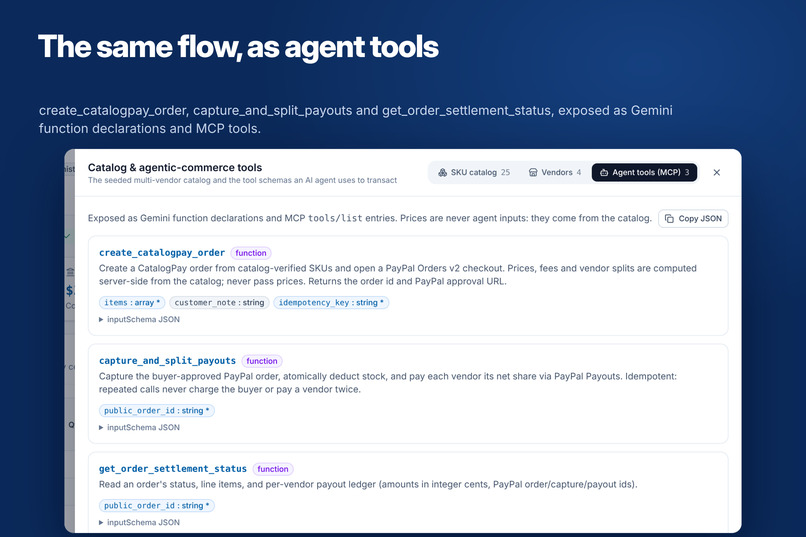Click the 25 count badge on SKU catalog
This screenshot has width=806, height=537.
coord(505,172)
